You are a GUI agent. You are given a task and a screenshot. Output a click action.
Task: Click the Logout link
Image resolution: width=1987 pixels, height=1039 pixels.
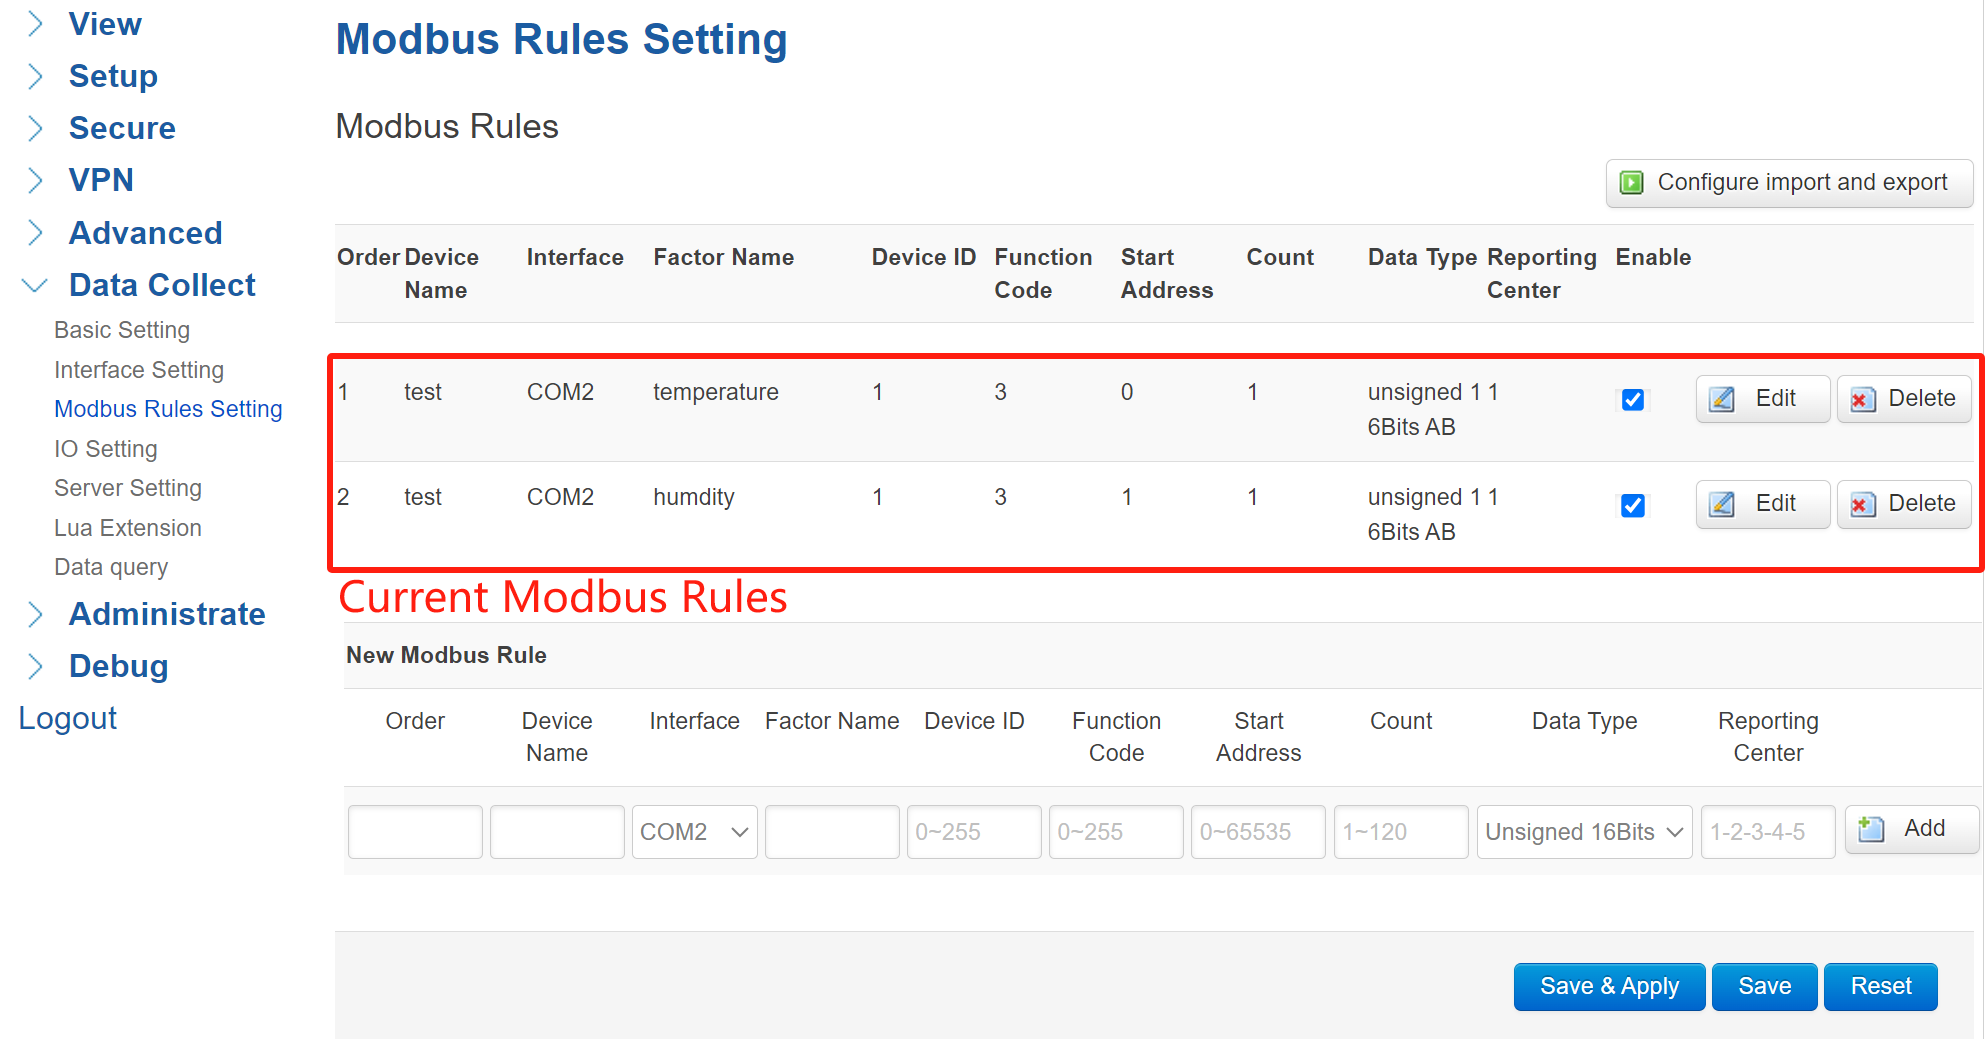click(x=68, y=718)
